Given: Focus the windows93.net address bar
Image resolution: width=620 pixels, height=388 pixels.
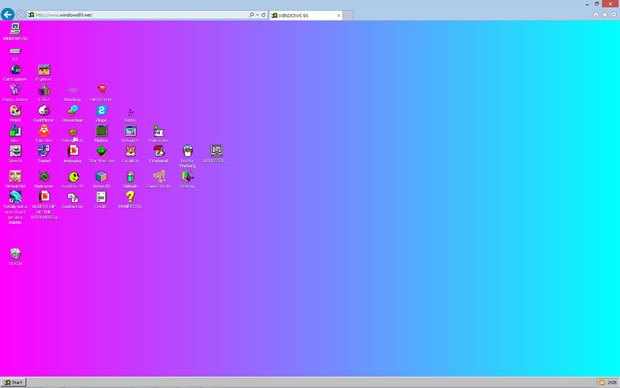Looking at the screenshot, I should point(138,15).
